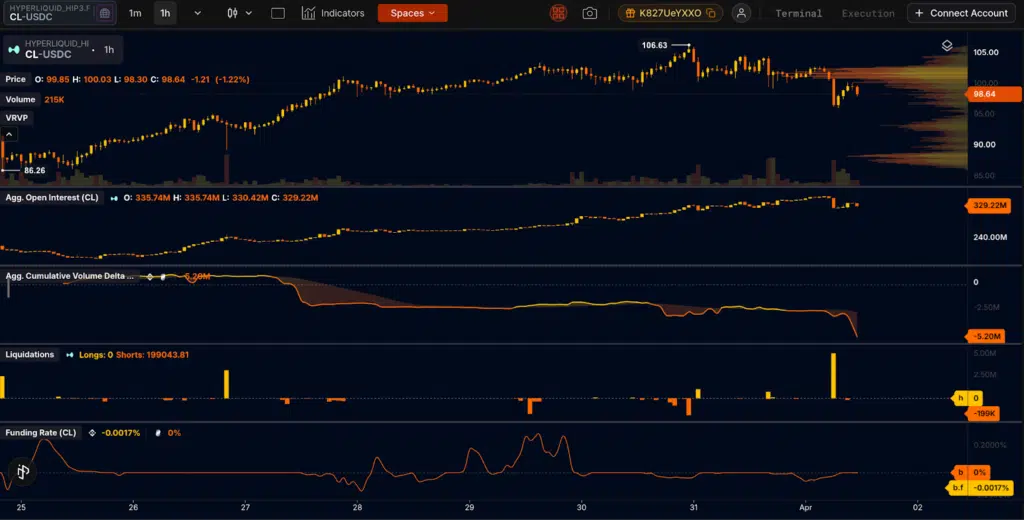Switch to the Execution tab
The width and height of the screenshot is (1024, 520).
point(867,13)
